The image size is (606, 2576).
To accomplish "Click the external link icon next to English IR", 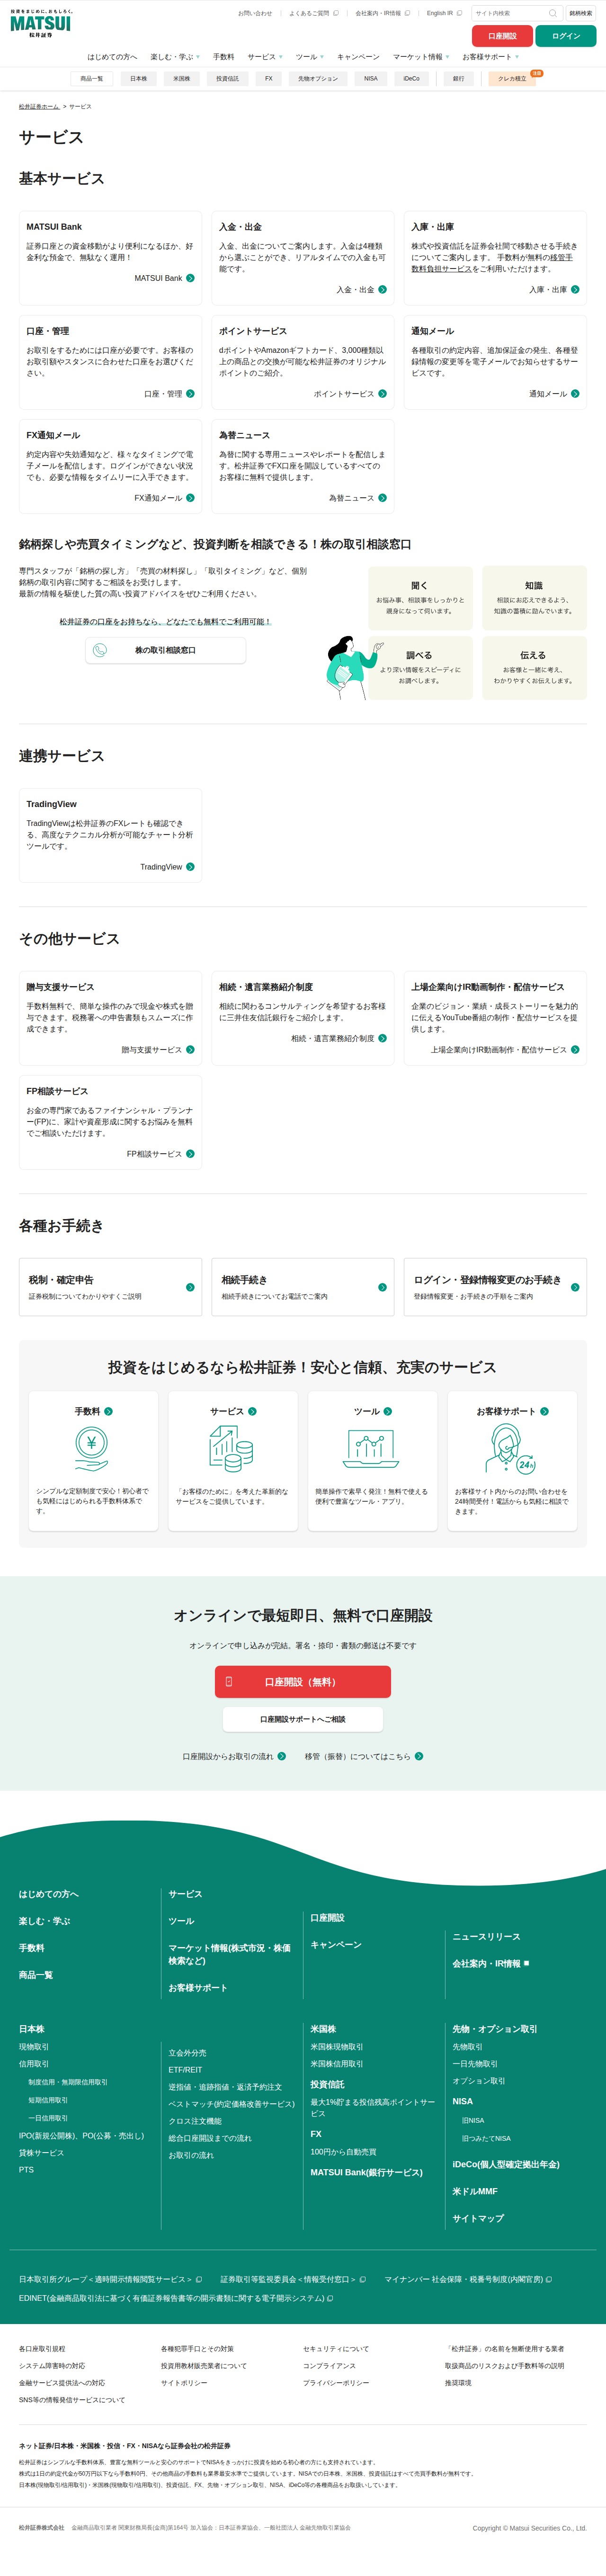I will 460,13.
